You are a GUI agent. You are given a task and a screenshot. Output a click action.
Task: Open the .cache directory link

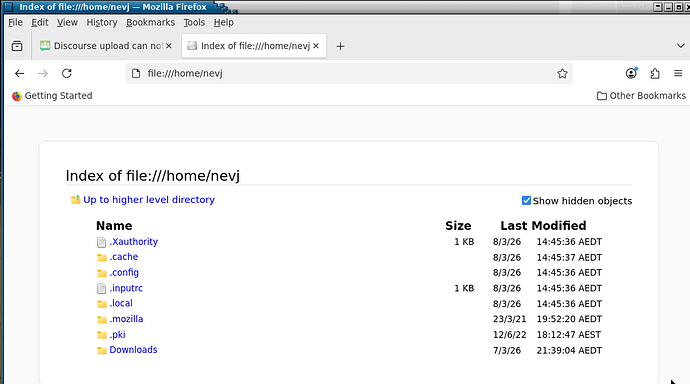124,257
